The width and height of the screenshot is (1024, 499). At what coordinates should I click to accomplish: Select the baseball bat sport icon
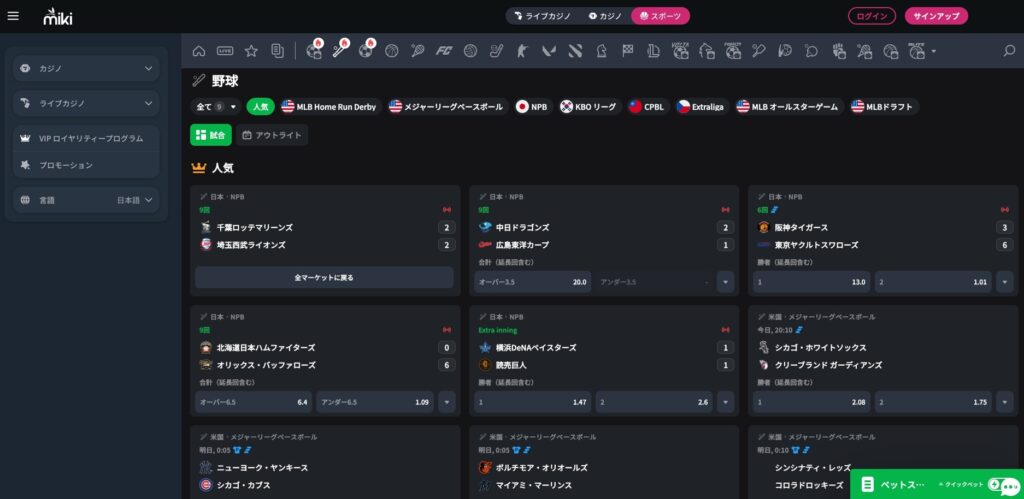[340, 51]
